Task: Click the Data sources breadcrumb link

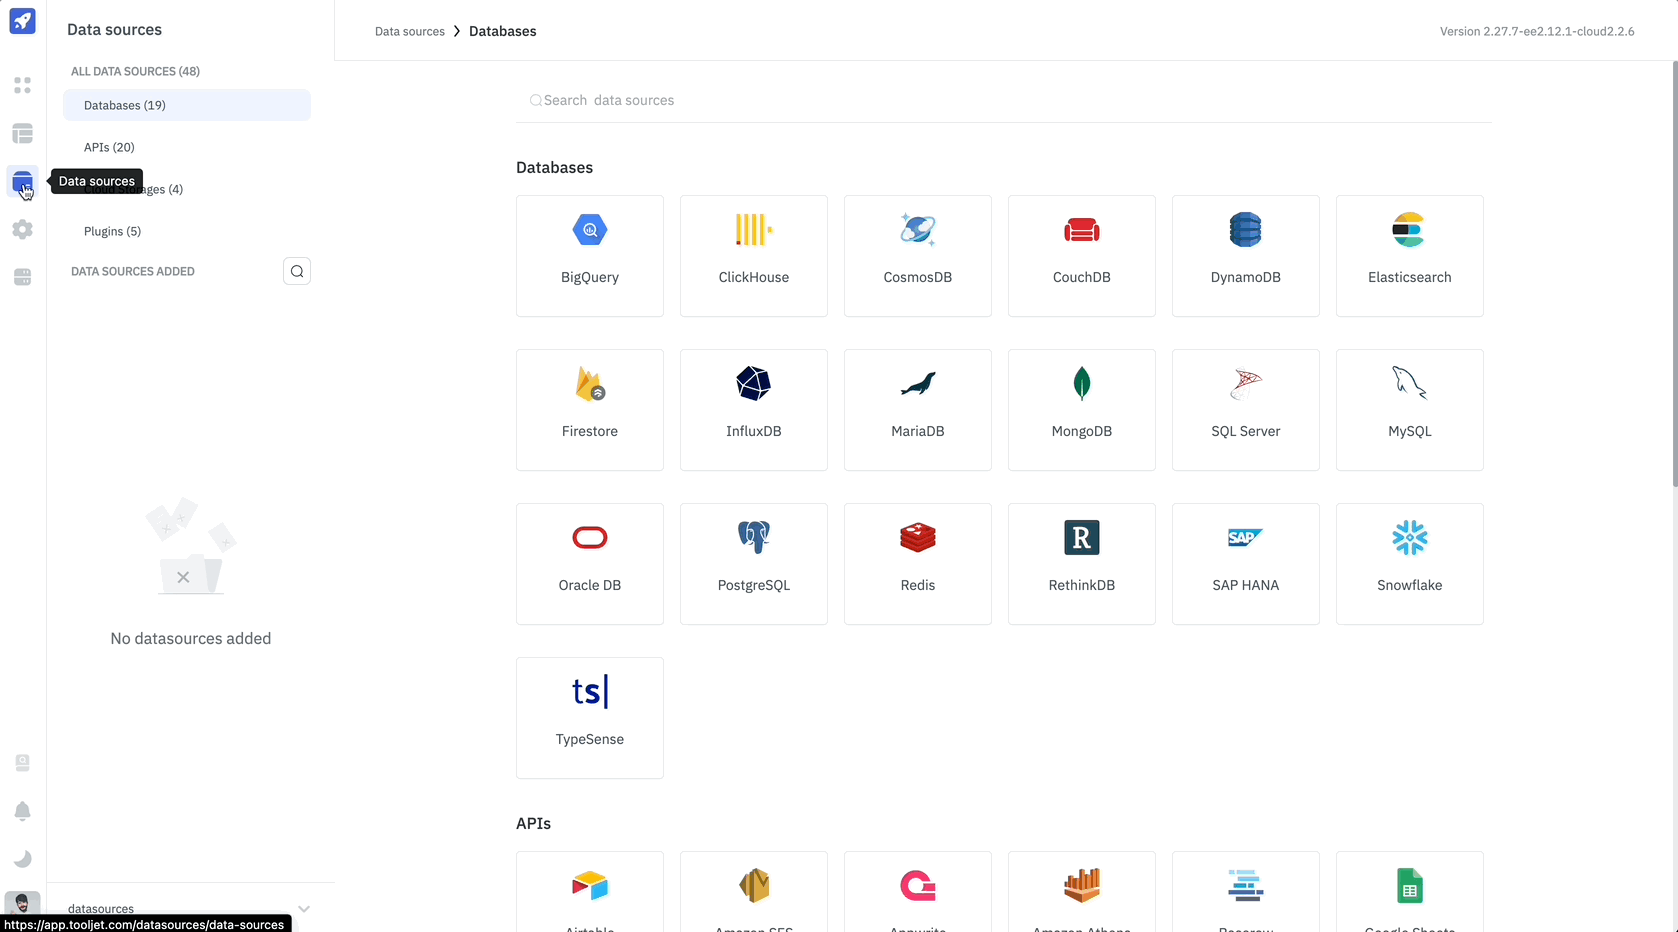Action: coord(409,32)
